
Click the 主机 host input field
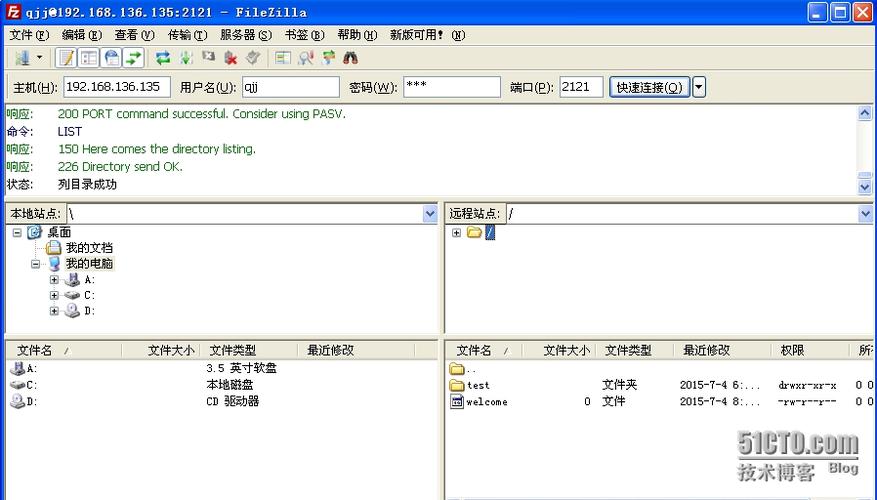coord(116,87)
